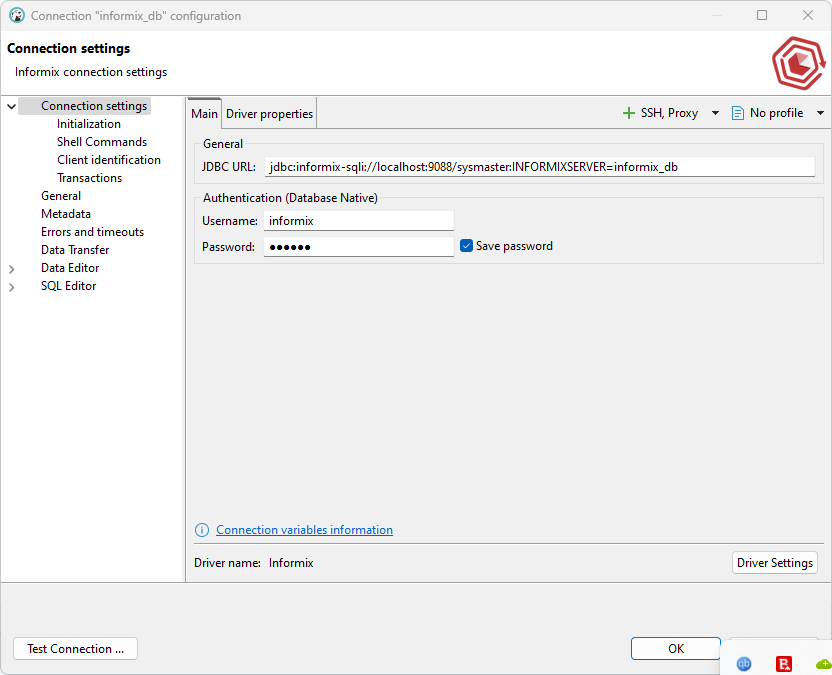The height and width of the screenshot is (675, 832).
Task: Collapse the Connection settings tree node
Action: tap(12, 106)
